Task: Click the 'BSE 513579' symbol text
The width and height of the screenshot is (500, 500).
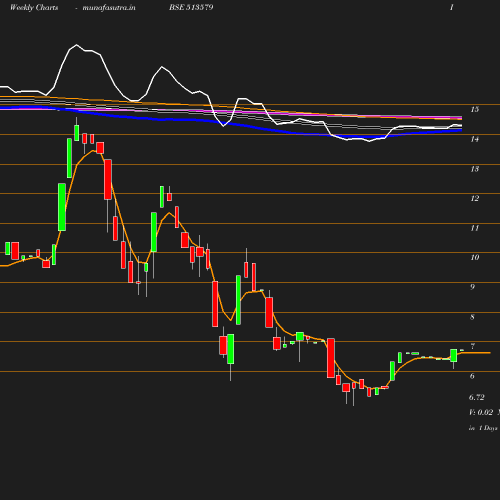Action: (191, 7)
